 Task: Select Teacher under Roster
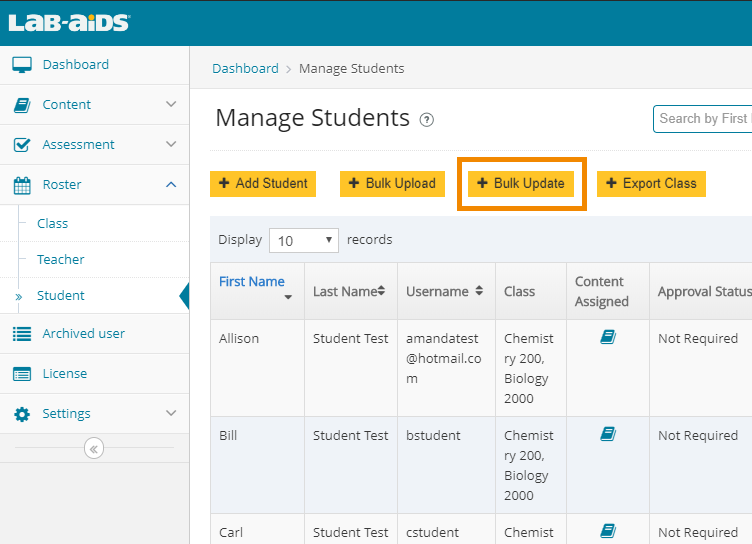point(61,260)
